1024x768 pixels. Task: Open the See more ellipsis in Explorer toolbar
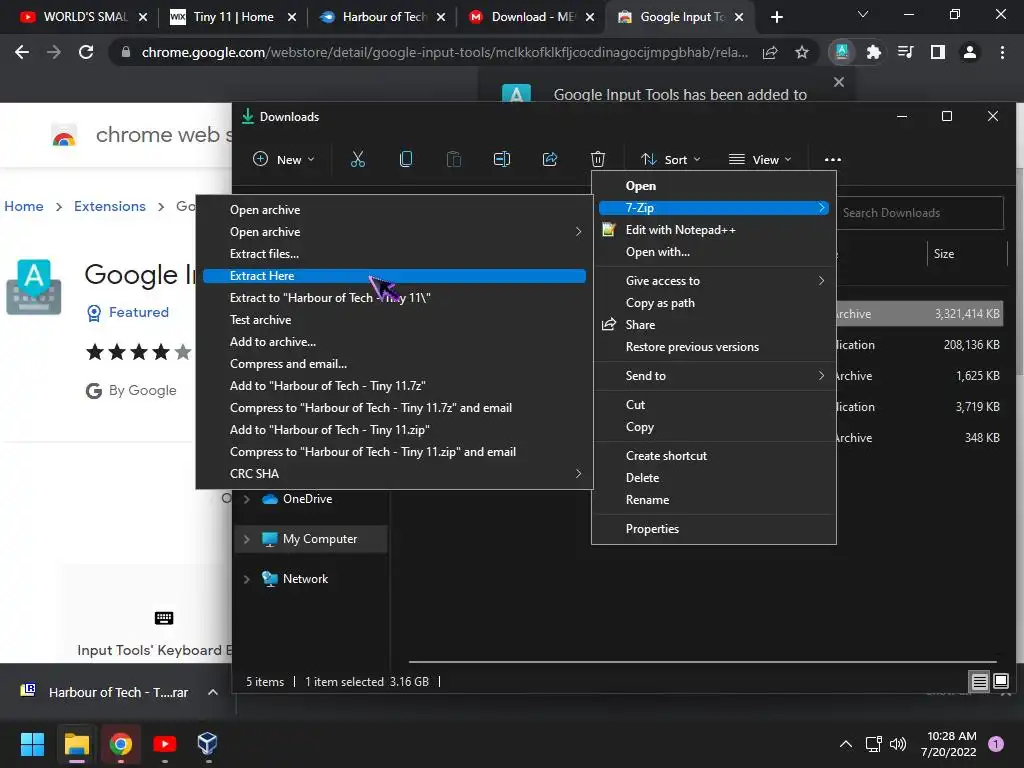coord(833,159)
